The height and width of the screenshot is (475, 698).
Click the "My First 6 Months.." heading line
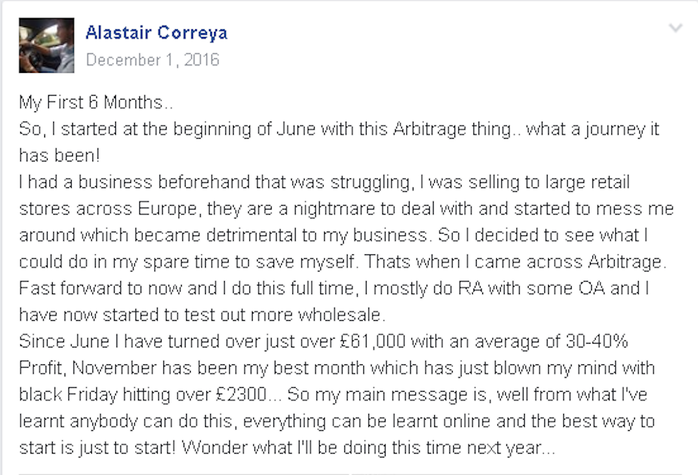coord(96,102)
